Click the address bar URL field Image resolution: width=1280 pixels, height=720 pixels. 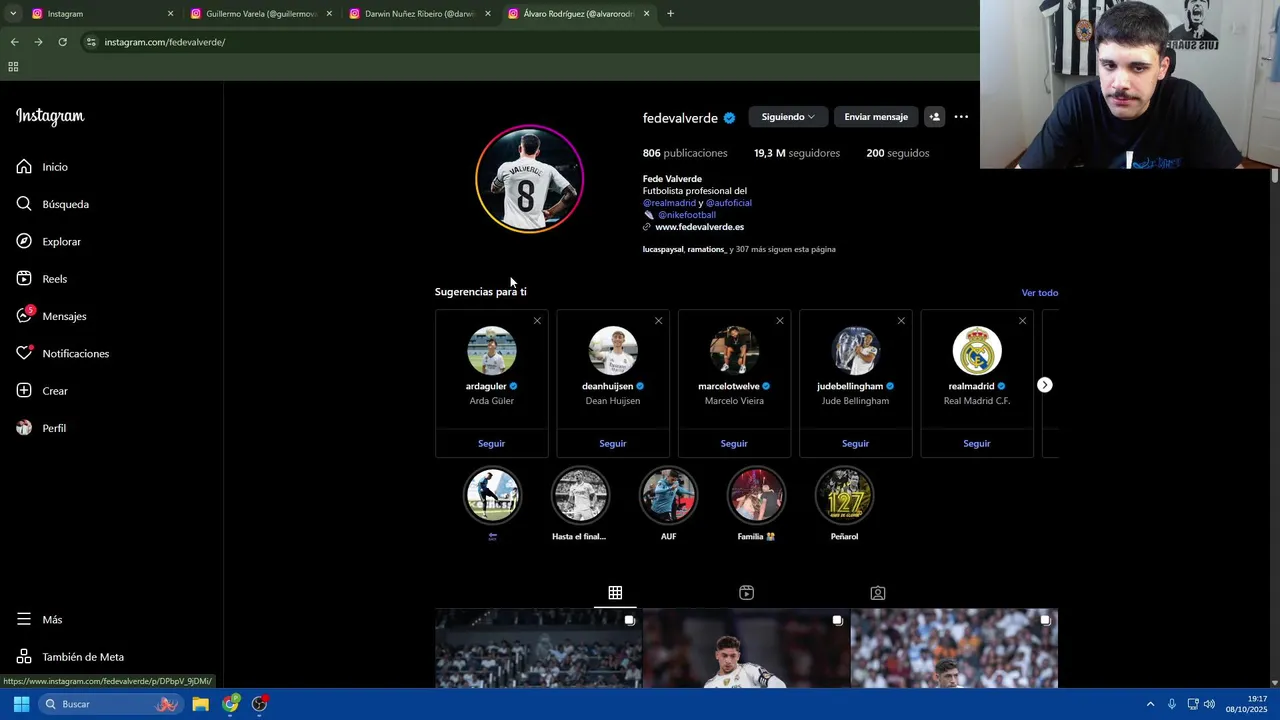pyautogui.click(x=530, y=42)
